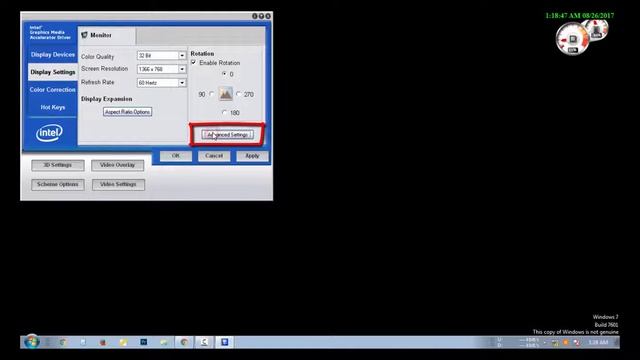Open Scheme Options
Image resolution: width=640 pixels, height=360 pixels.
tap(58, 184)
